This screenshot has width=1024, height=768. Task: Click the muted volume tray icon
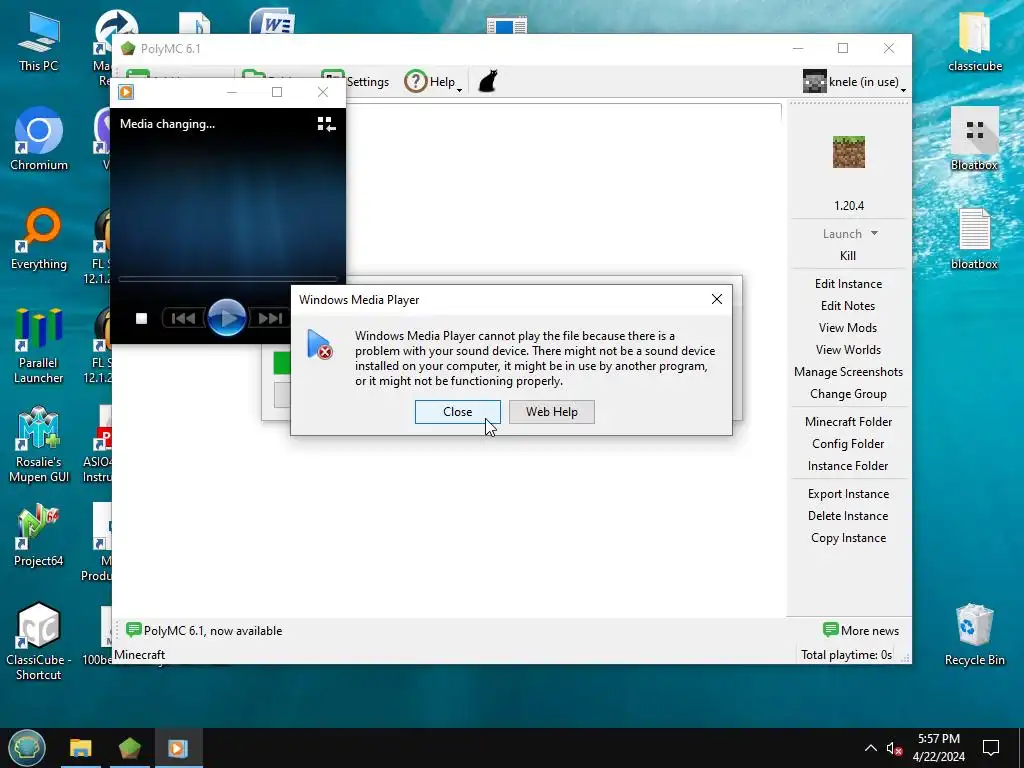(x=894, y=748)
